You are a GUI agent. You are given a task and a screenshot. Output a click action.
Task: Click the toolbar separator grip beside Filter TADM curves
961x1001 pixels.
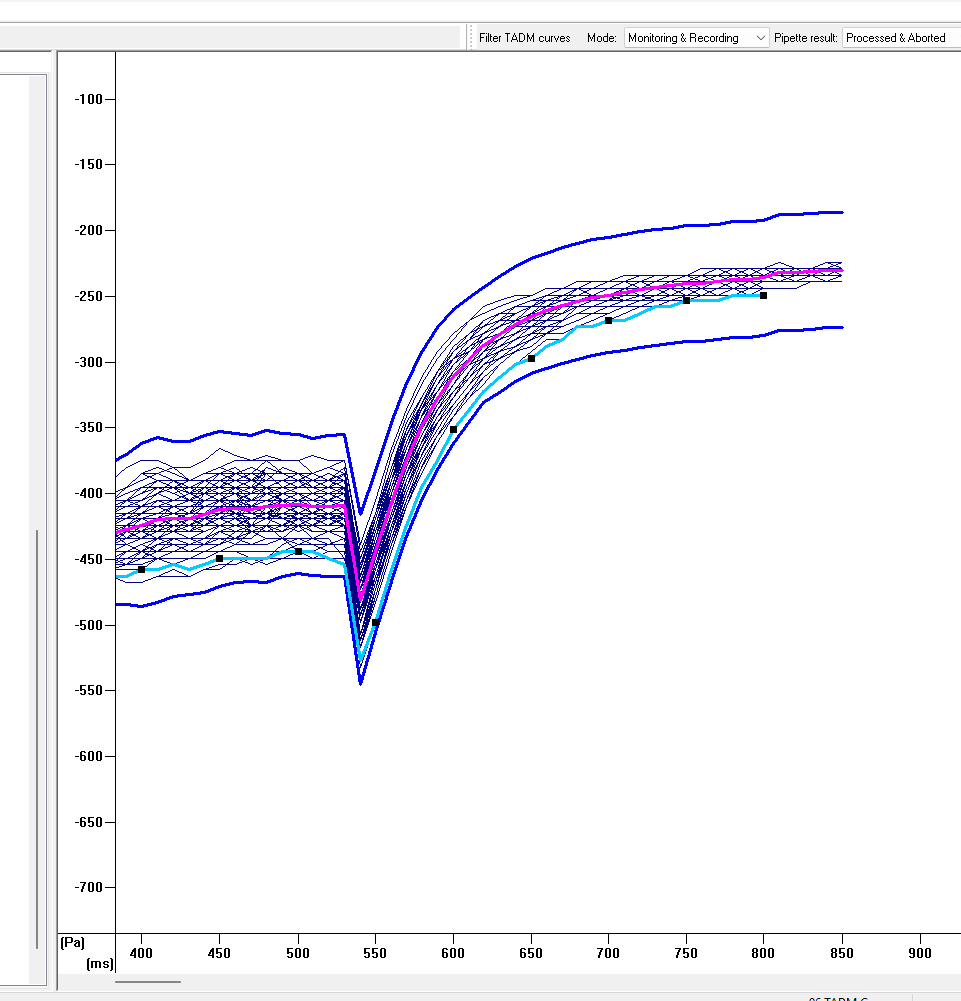pos(469,37)
